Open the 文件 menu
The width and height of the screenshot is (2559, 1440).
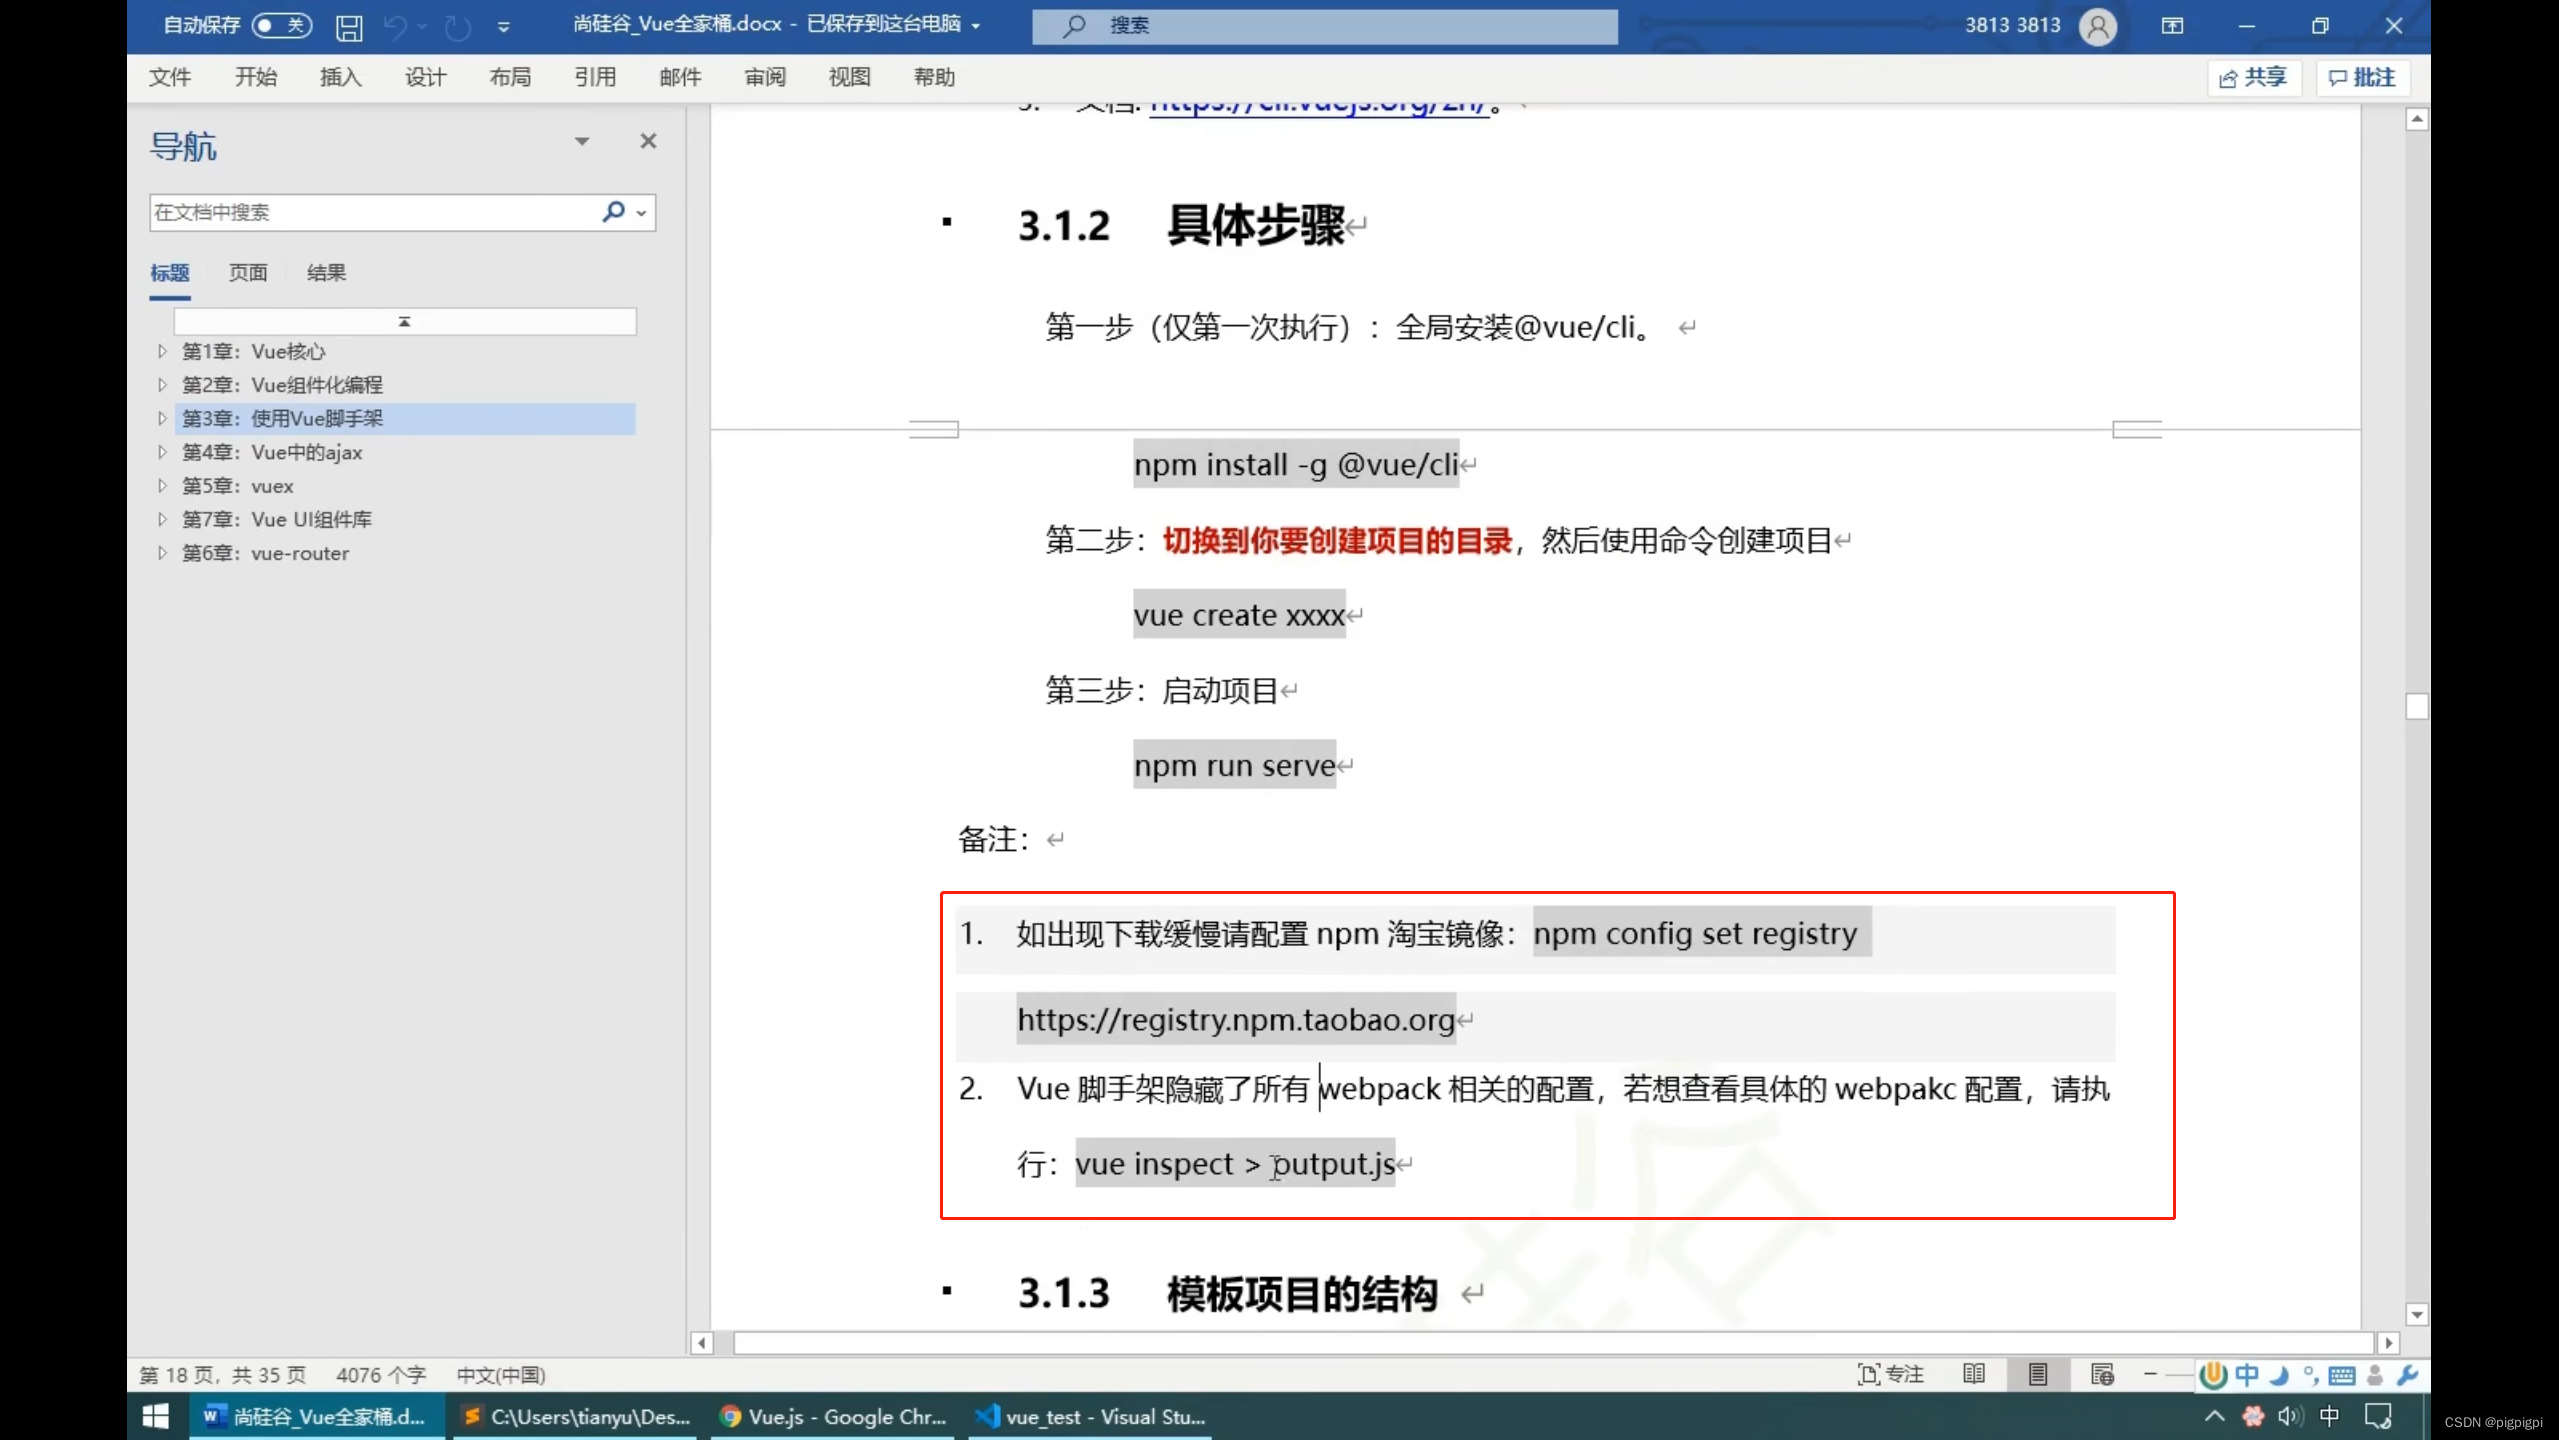click(x=170, y=77)
